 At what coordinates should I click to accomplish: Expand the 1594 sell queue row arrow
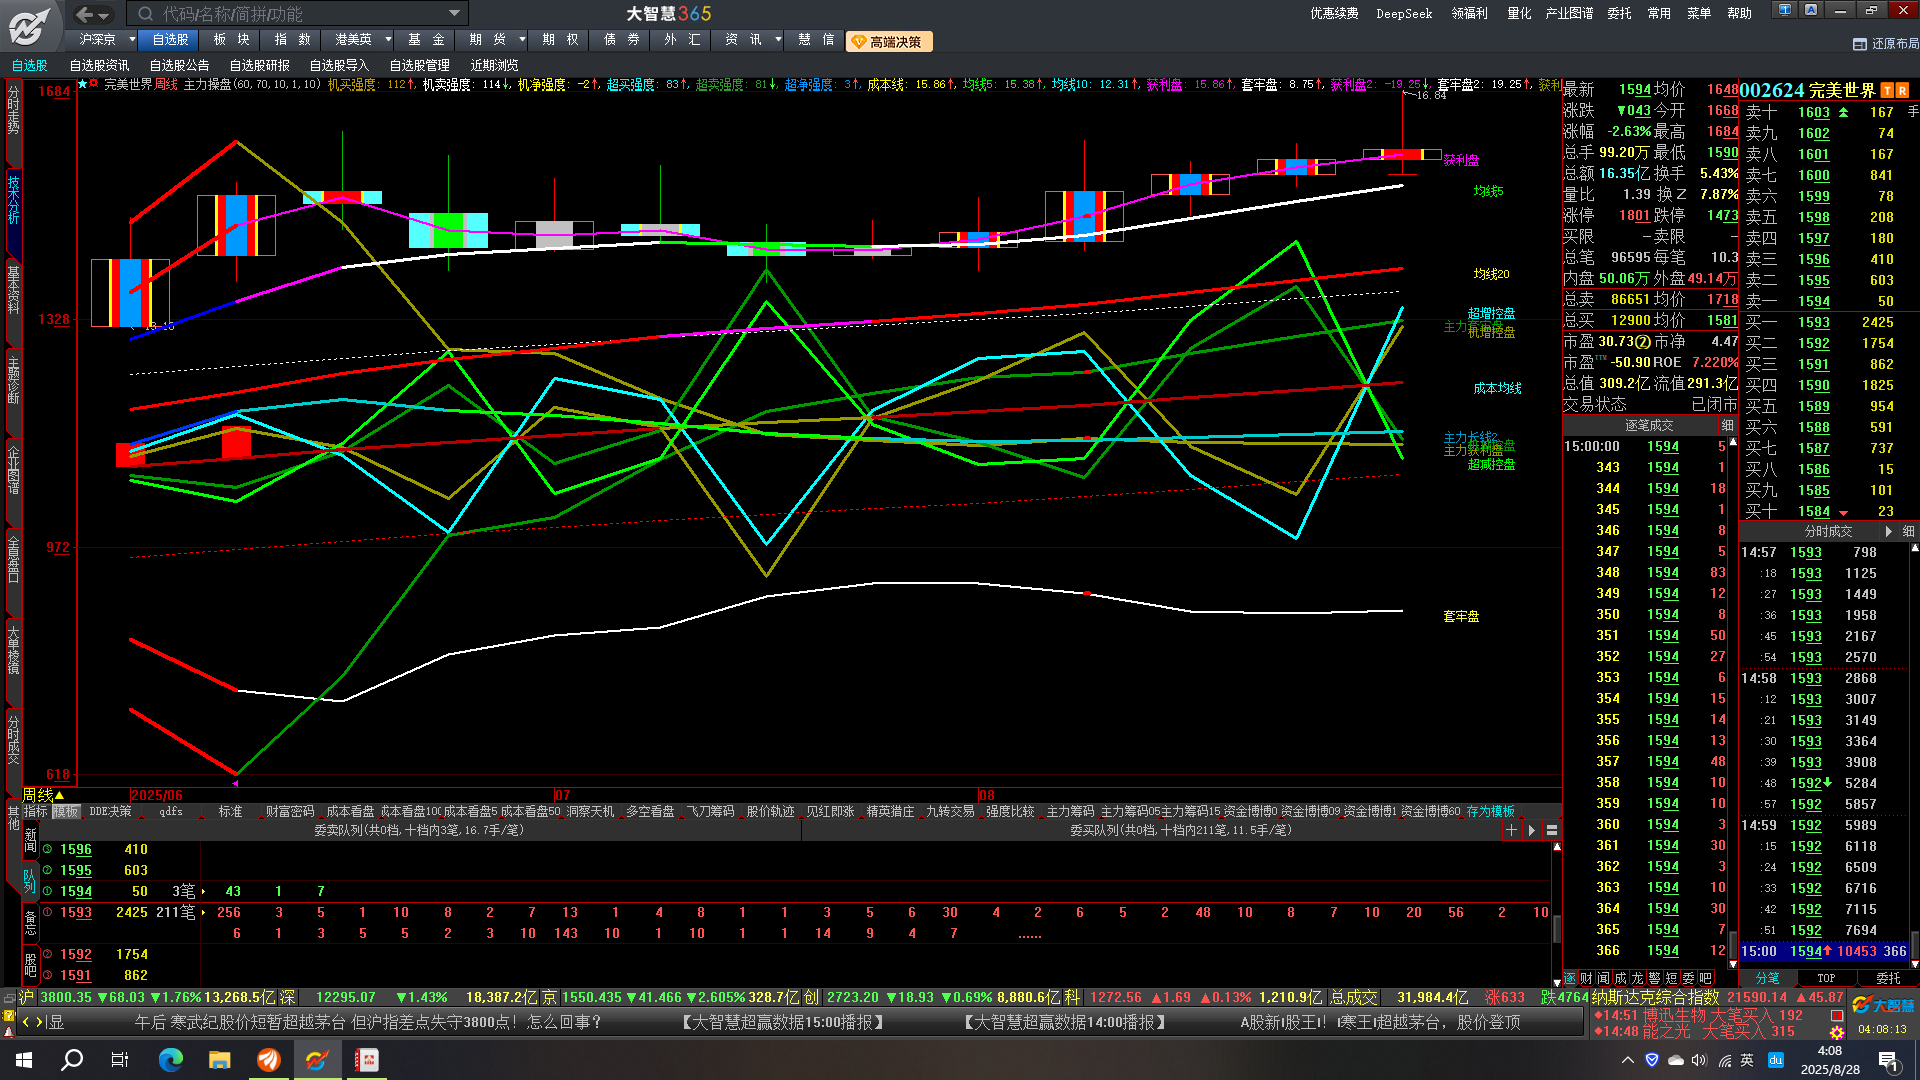click(203, 891)
